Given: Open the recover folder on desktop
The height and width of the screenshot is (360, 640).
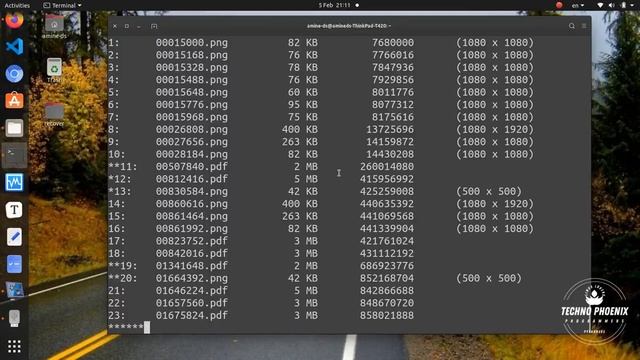Looking at the screenshot, I should pyautogui.click(x=54, y=114).
